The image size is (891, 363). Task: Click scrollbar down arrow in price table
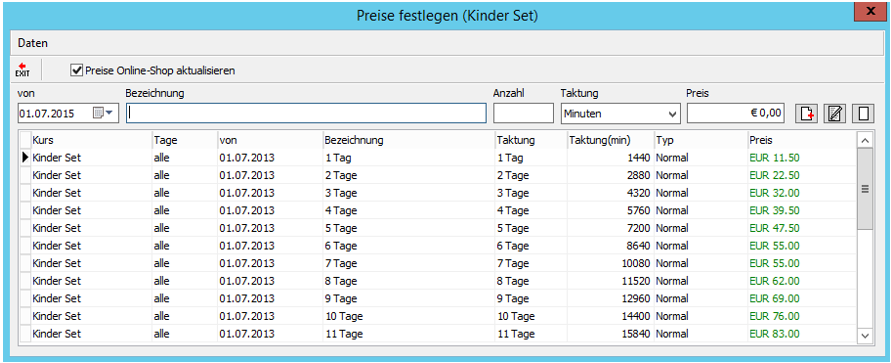[865, 336]
